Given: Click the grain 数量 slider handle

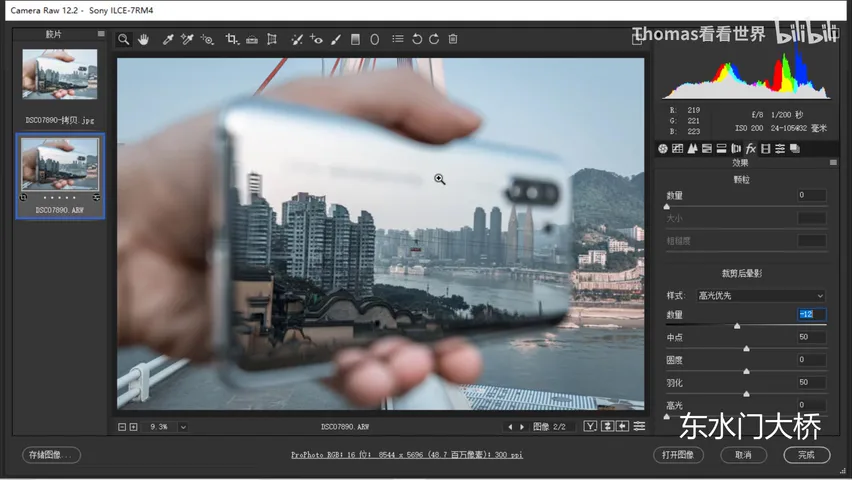Looking at the screenshot, I should pos(667,207).
